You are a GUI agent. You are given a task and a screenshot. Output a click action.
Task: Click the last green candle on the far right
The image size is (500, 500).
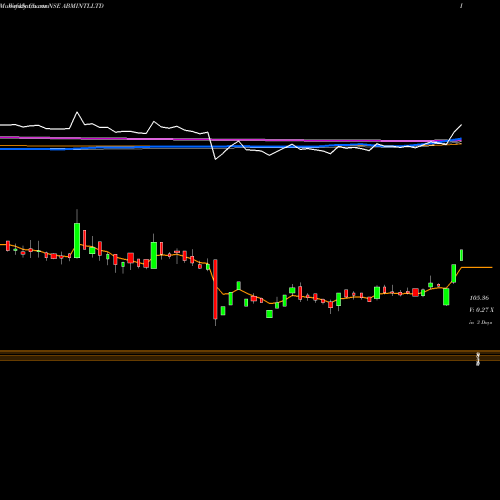[x=462, y=255]
